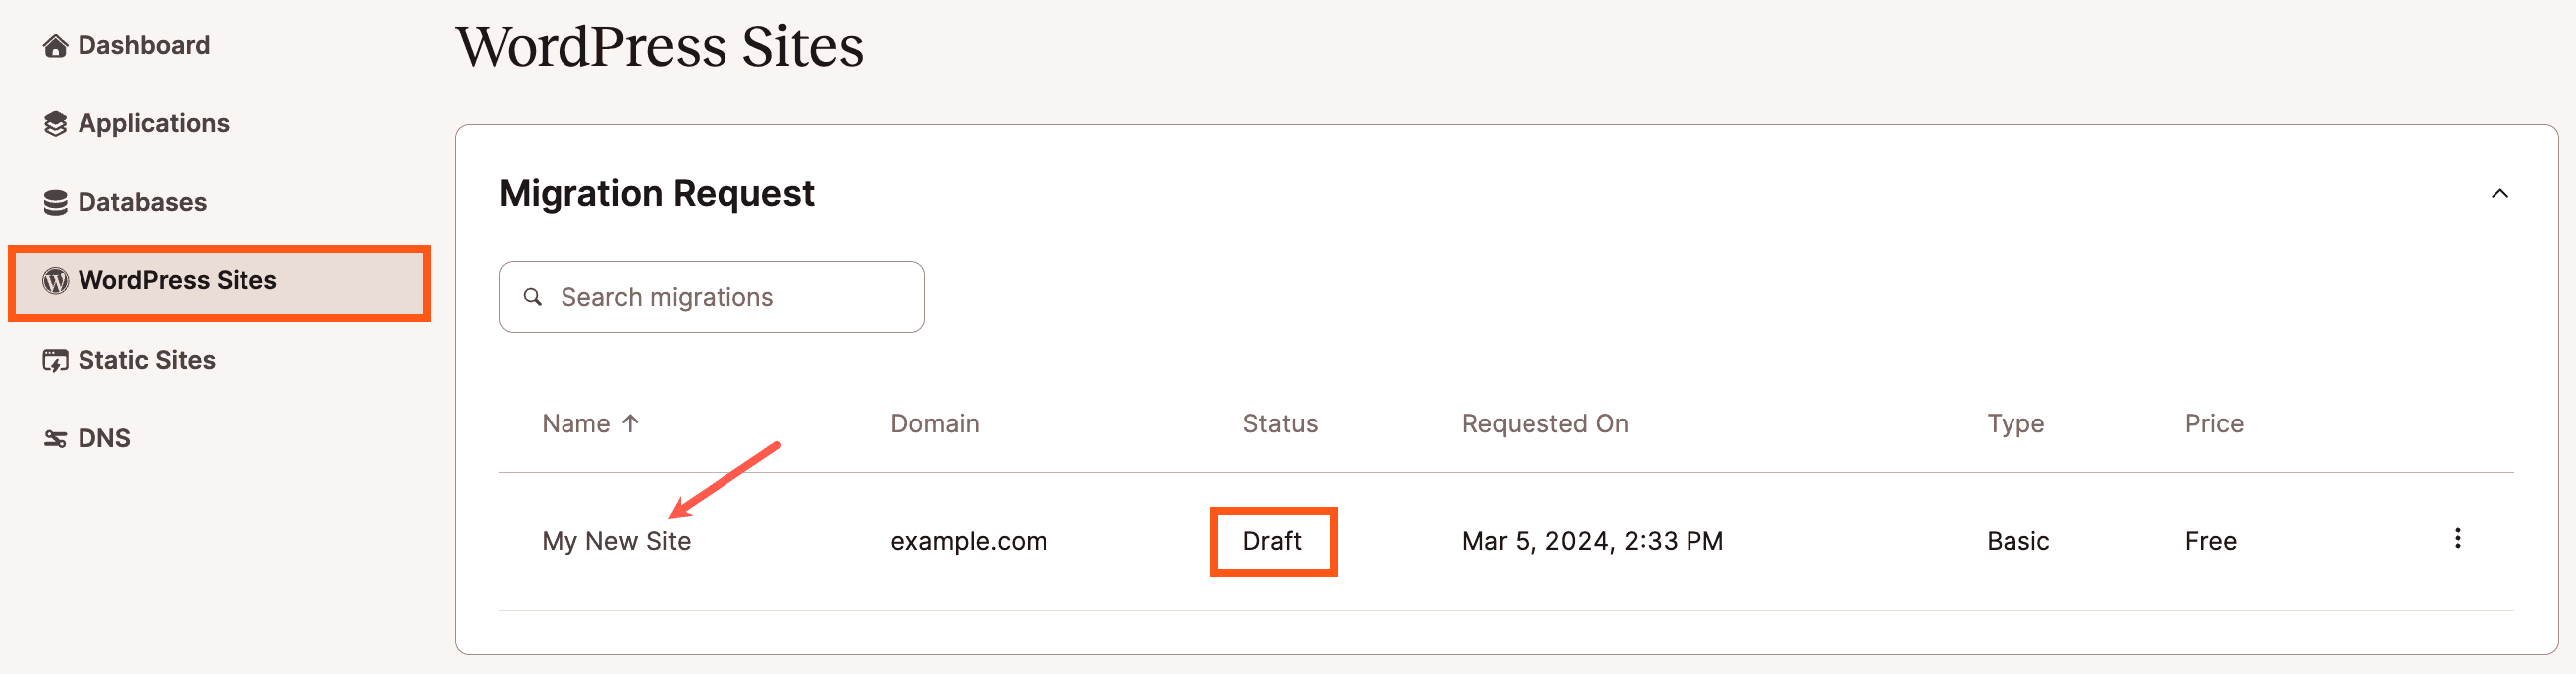Toggle Name column sort order
The width and height of the screenshot is (2576, 674).
coord(588,423)
